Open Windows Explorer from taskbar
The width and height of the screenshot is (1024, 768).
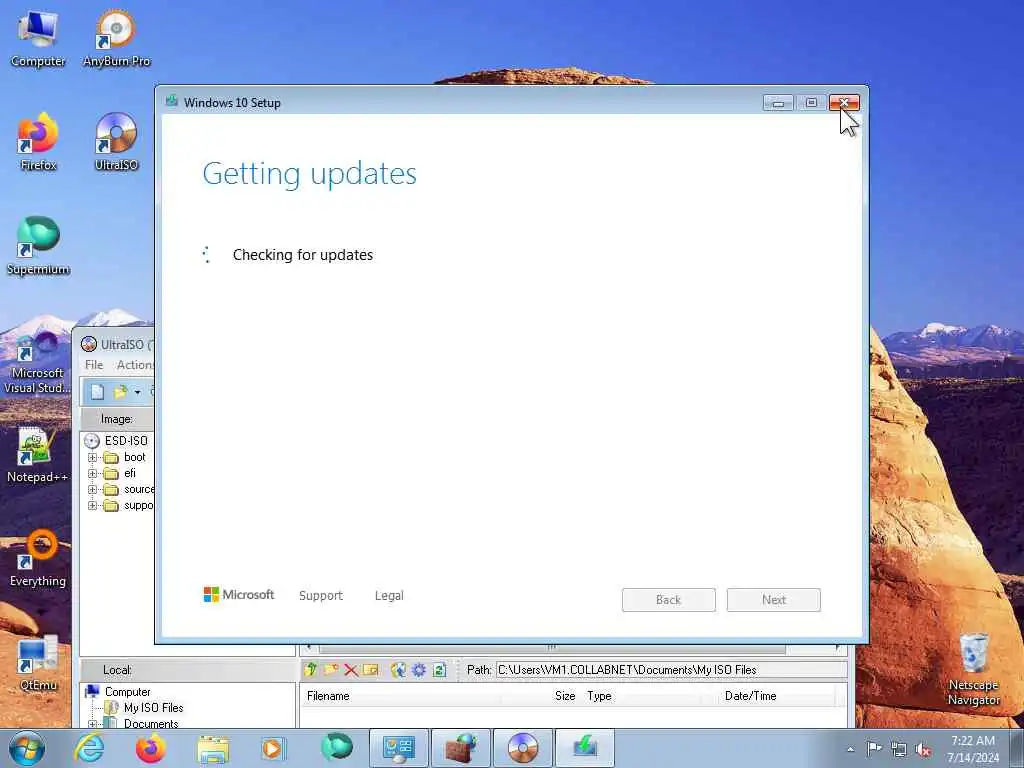coord(213,748)
